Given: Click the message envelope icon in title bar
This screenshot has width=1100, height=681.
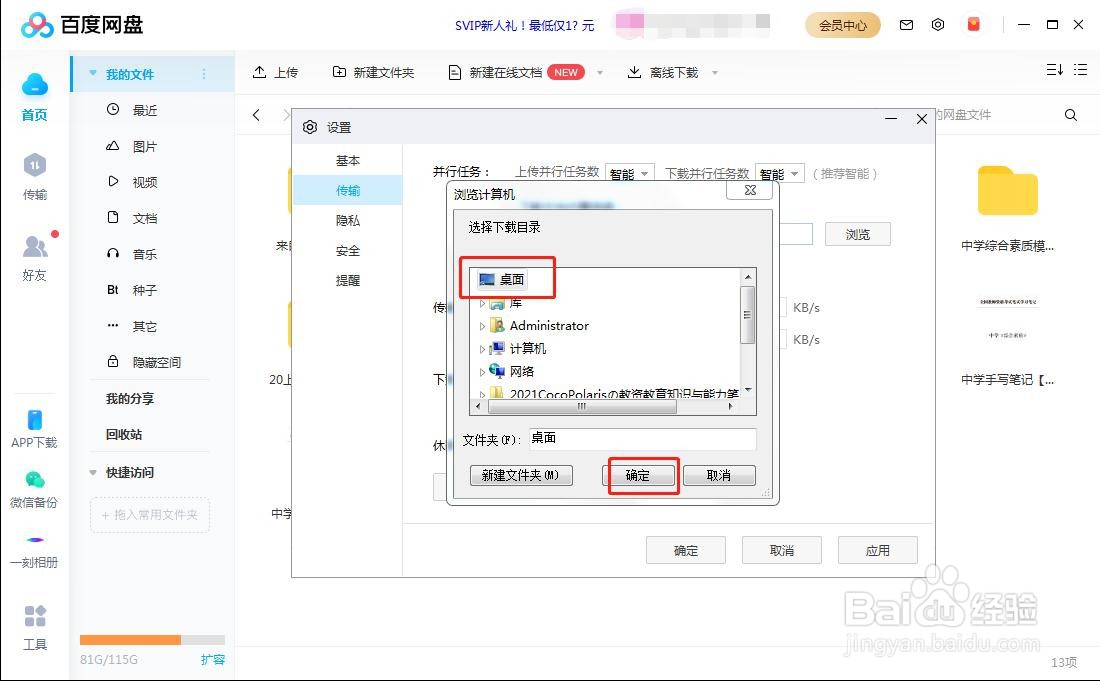Looking at the screenshot, I should point(906,25).
